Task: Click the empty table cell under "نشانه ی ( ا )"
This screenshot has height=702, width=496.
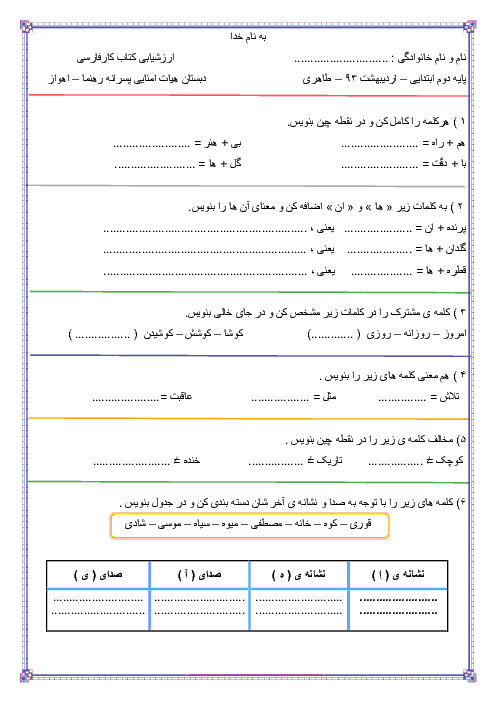Action: pos(398,609)
